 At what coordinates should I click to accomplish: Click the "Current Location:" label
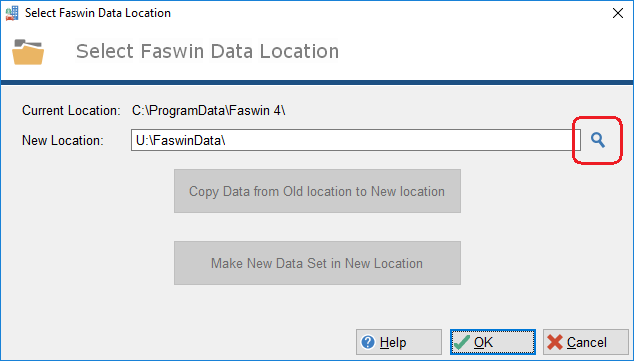pos(71,110)
